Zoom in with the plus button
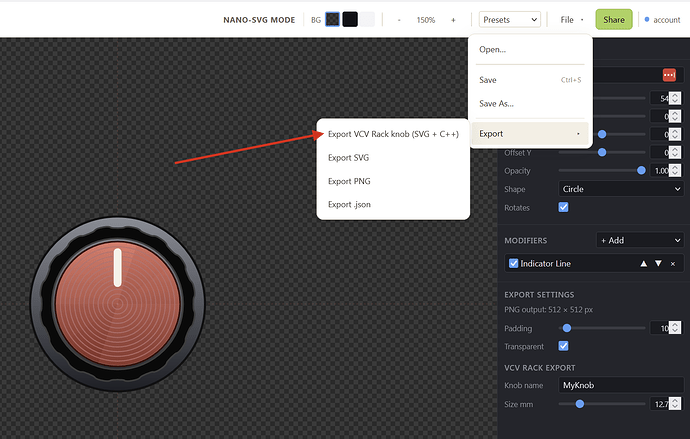 point(453,20)
